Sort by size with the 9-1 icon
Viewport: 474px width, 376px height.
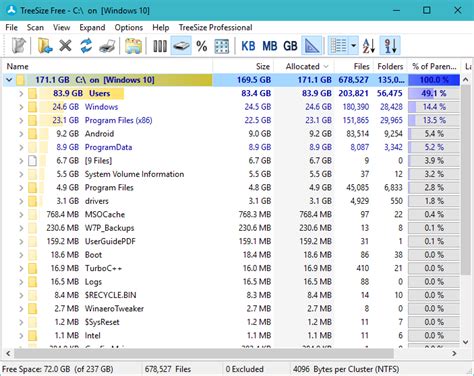390,46
